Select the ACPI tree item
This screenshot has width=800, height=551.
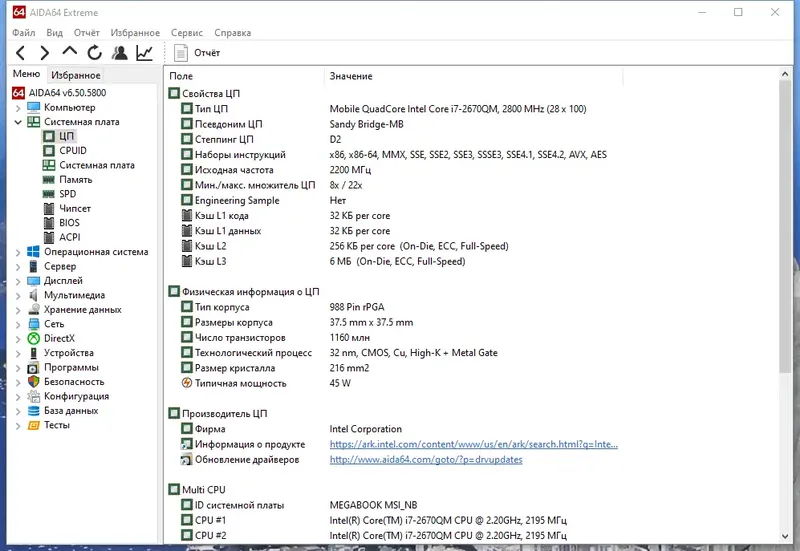[69, 237]
